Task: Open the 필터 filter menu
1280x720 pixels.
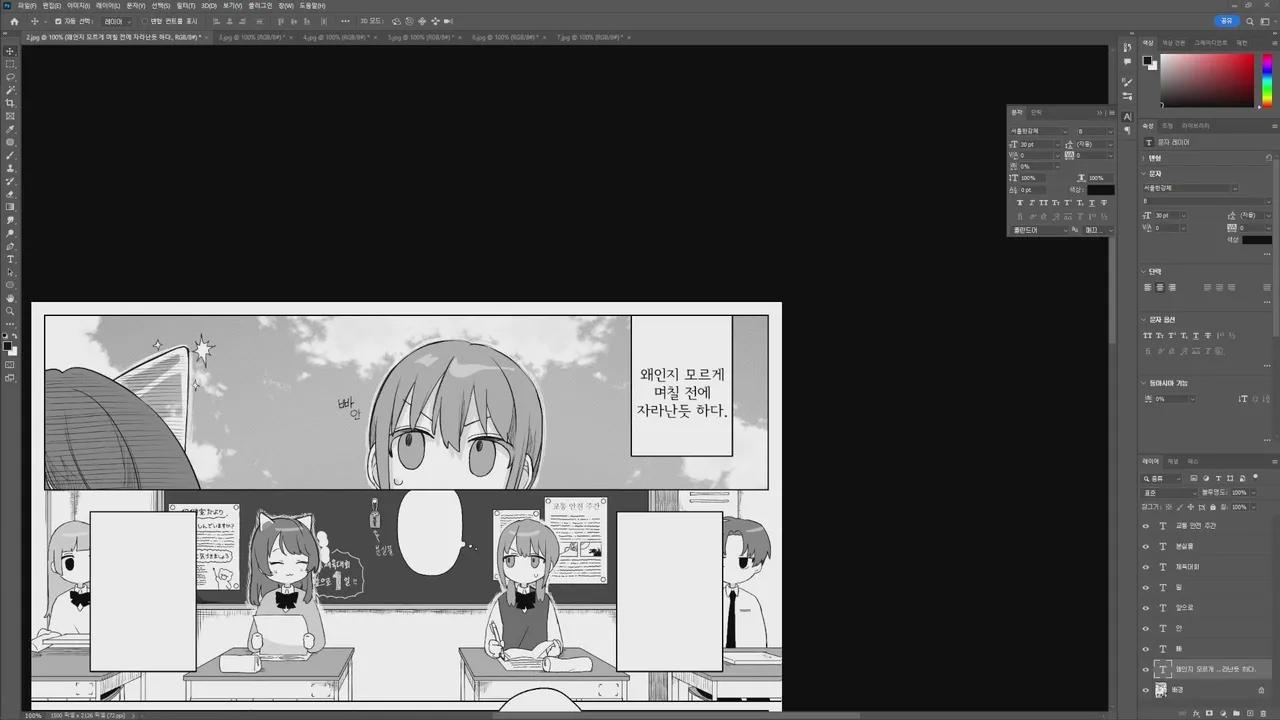Action: (x=186, y=6)
